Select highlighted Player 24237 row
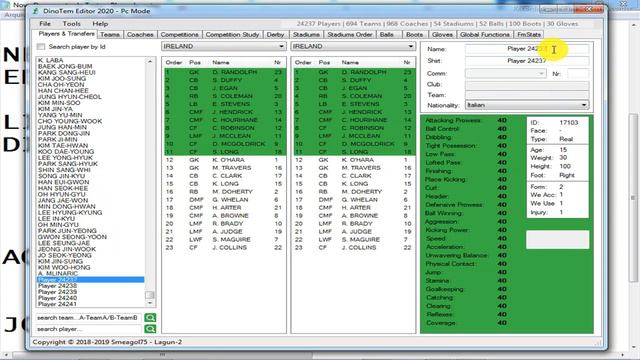 [x=90, y=280]
